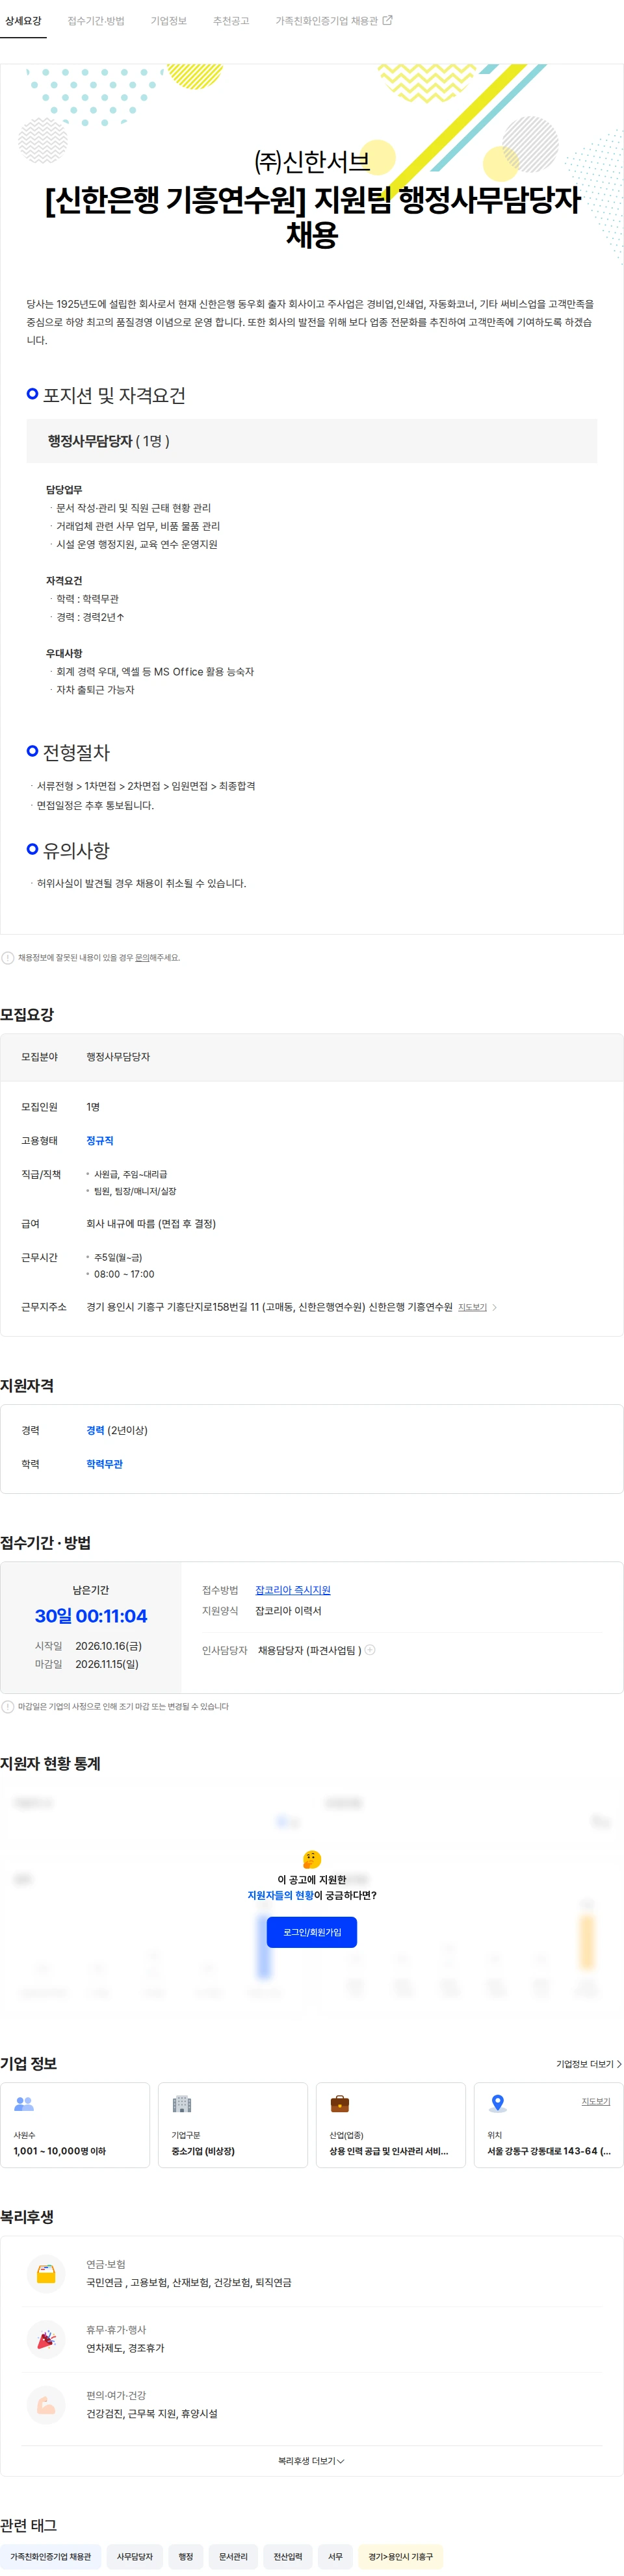Image resolution: width=624 pixels, height=2576 pixels.
Task: Open the 기업정보 tab
Action: pos(169,21)
